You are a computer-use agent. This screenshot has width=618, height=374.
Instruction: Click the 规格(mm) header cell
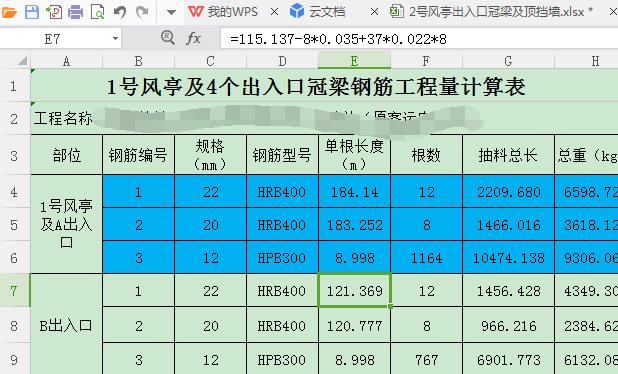tap(210, 155)
